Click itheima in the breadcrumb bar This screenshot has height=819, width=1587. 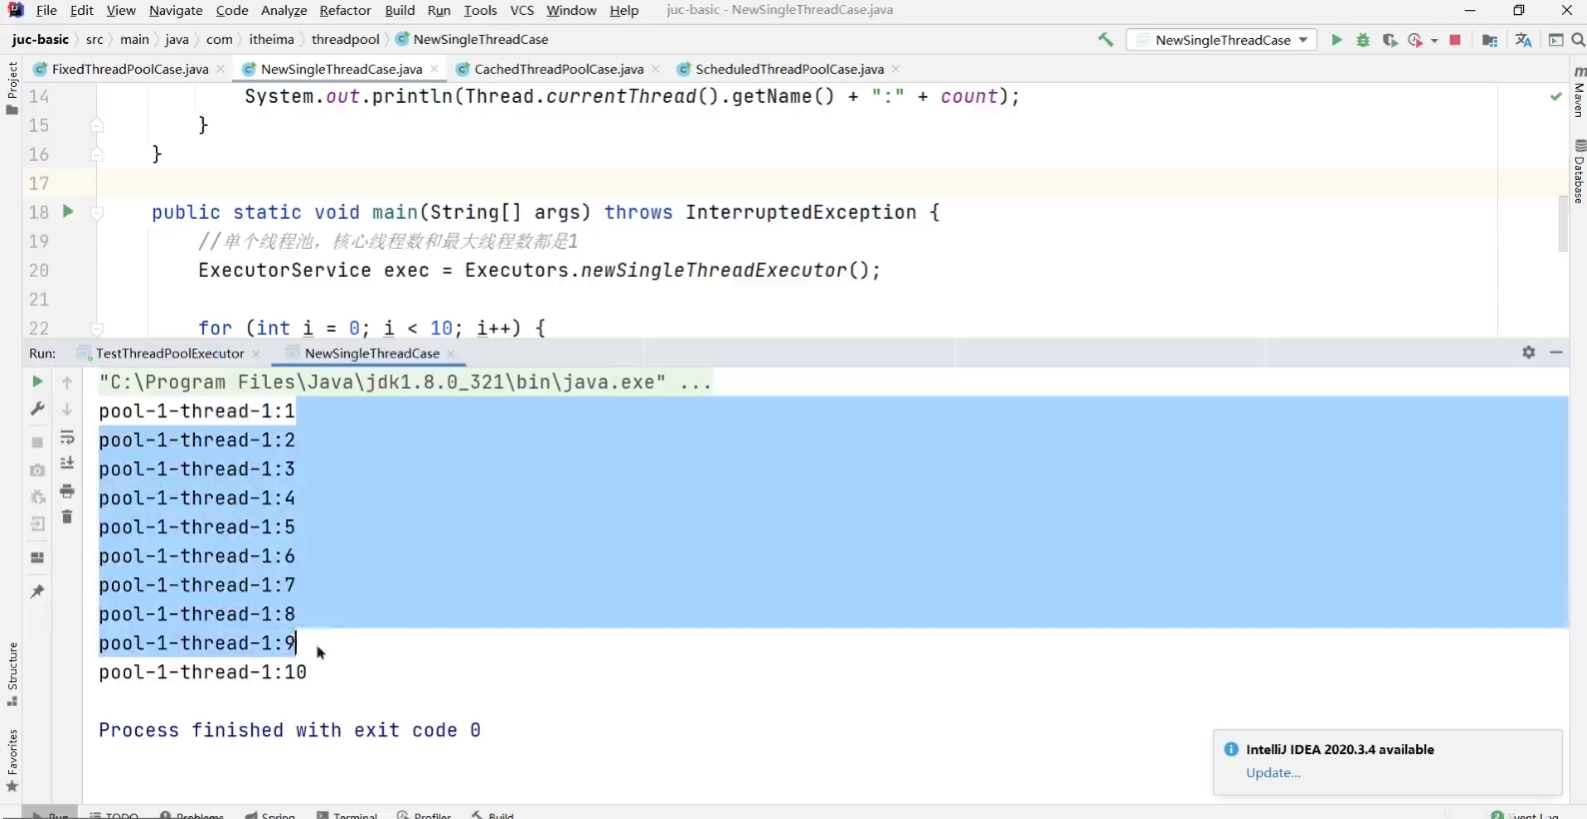[x=271, y=40]
